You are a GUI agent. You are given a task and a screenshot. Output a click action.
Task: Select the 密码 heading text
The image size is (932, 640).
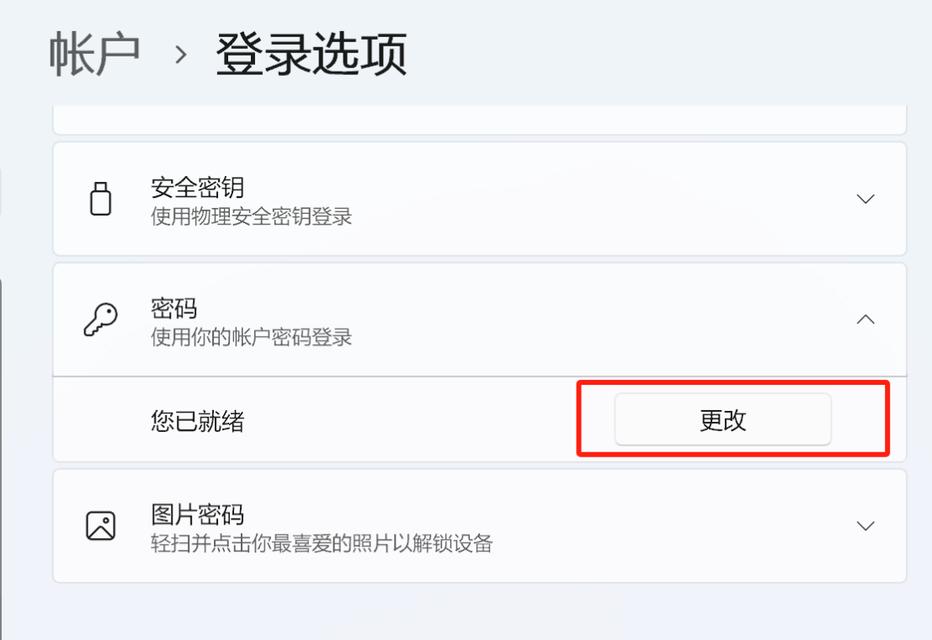[174, 308]
